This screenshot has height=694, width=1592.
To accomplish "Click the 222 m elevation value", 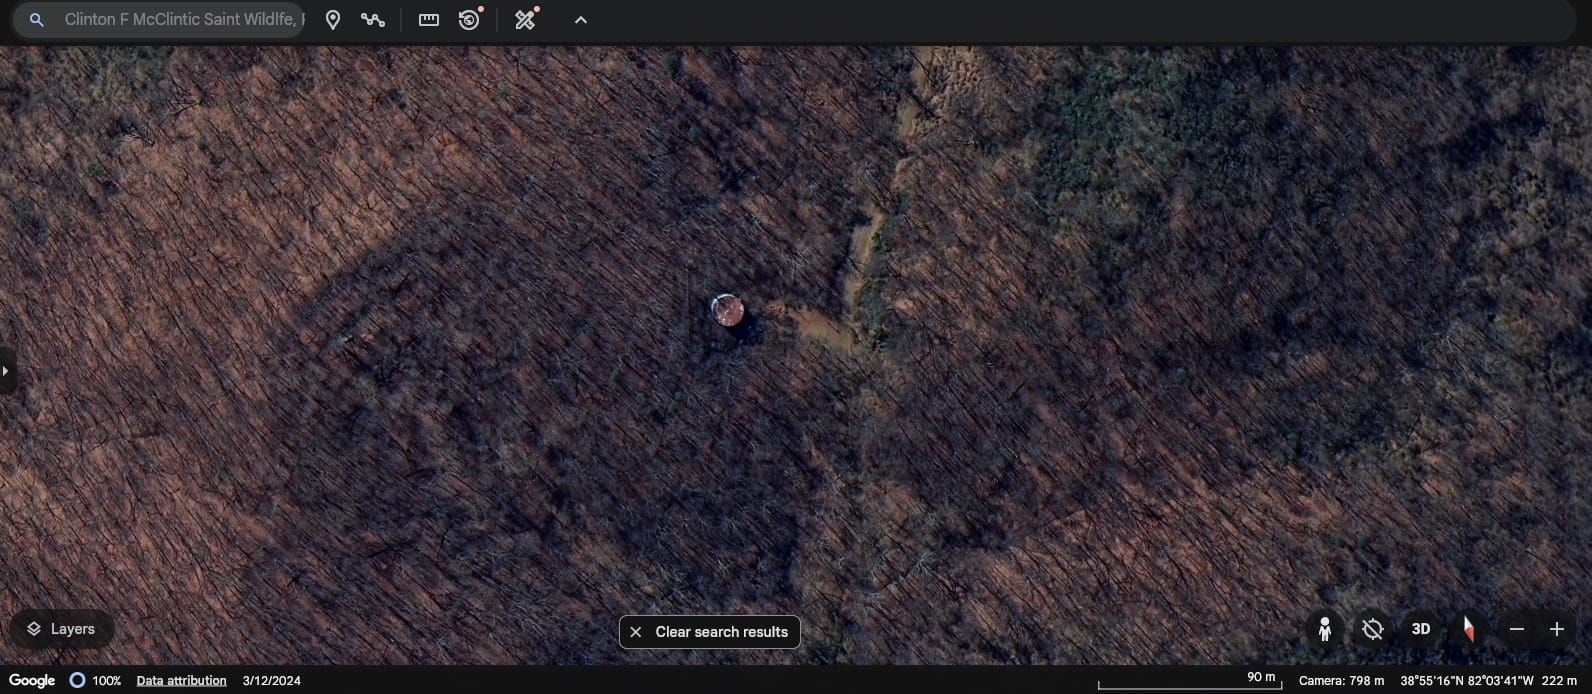I will [x=1559, y=681].
